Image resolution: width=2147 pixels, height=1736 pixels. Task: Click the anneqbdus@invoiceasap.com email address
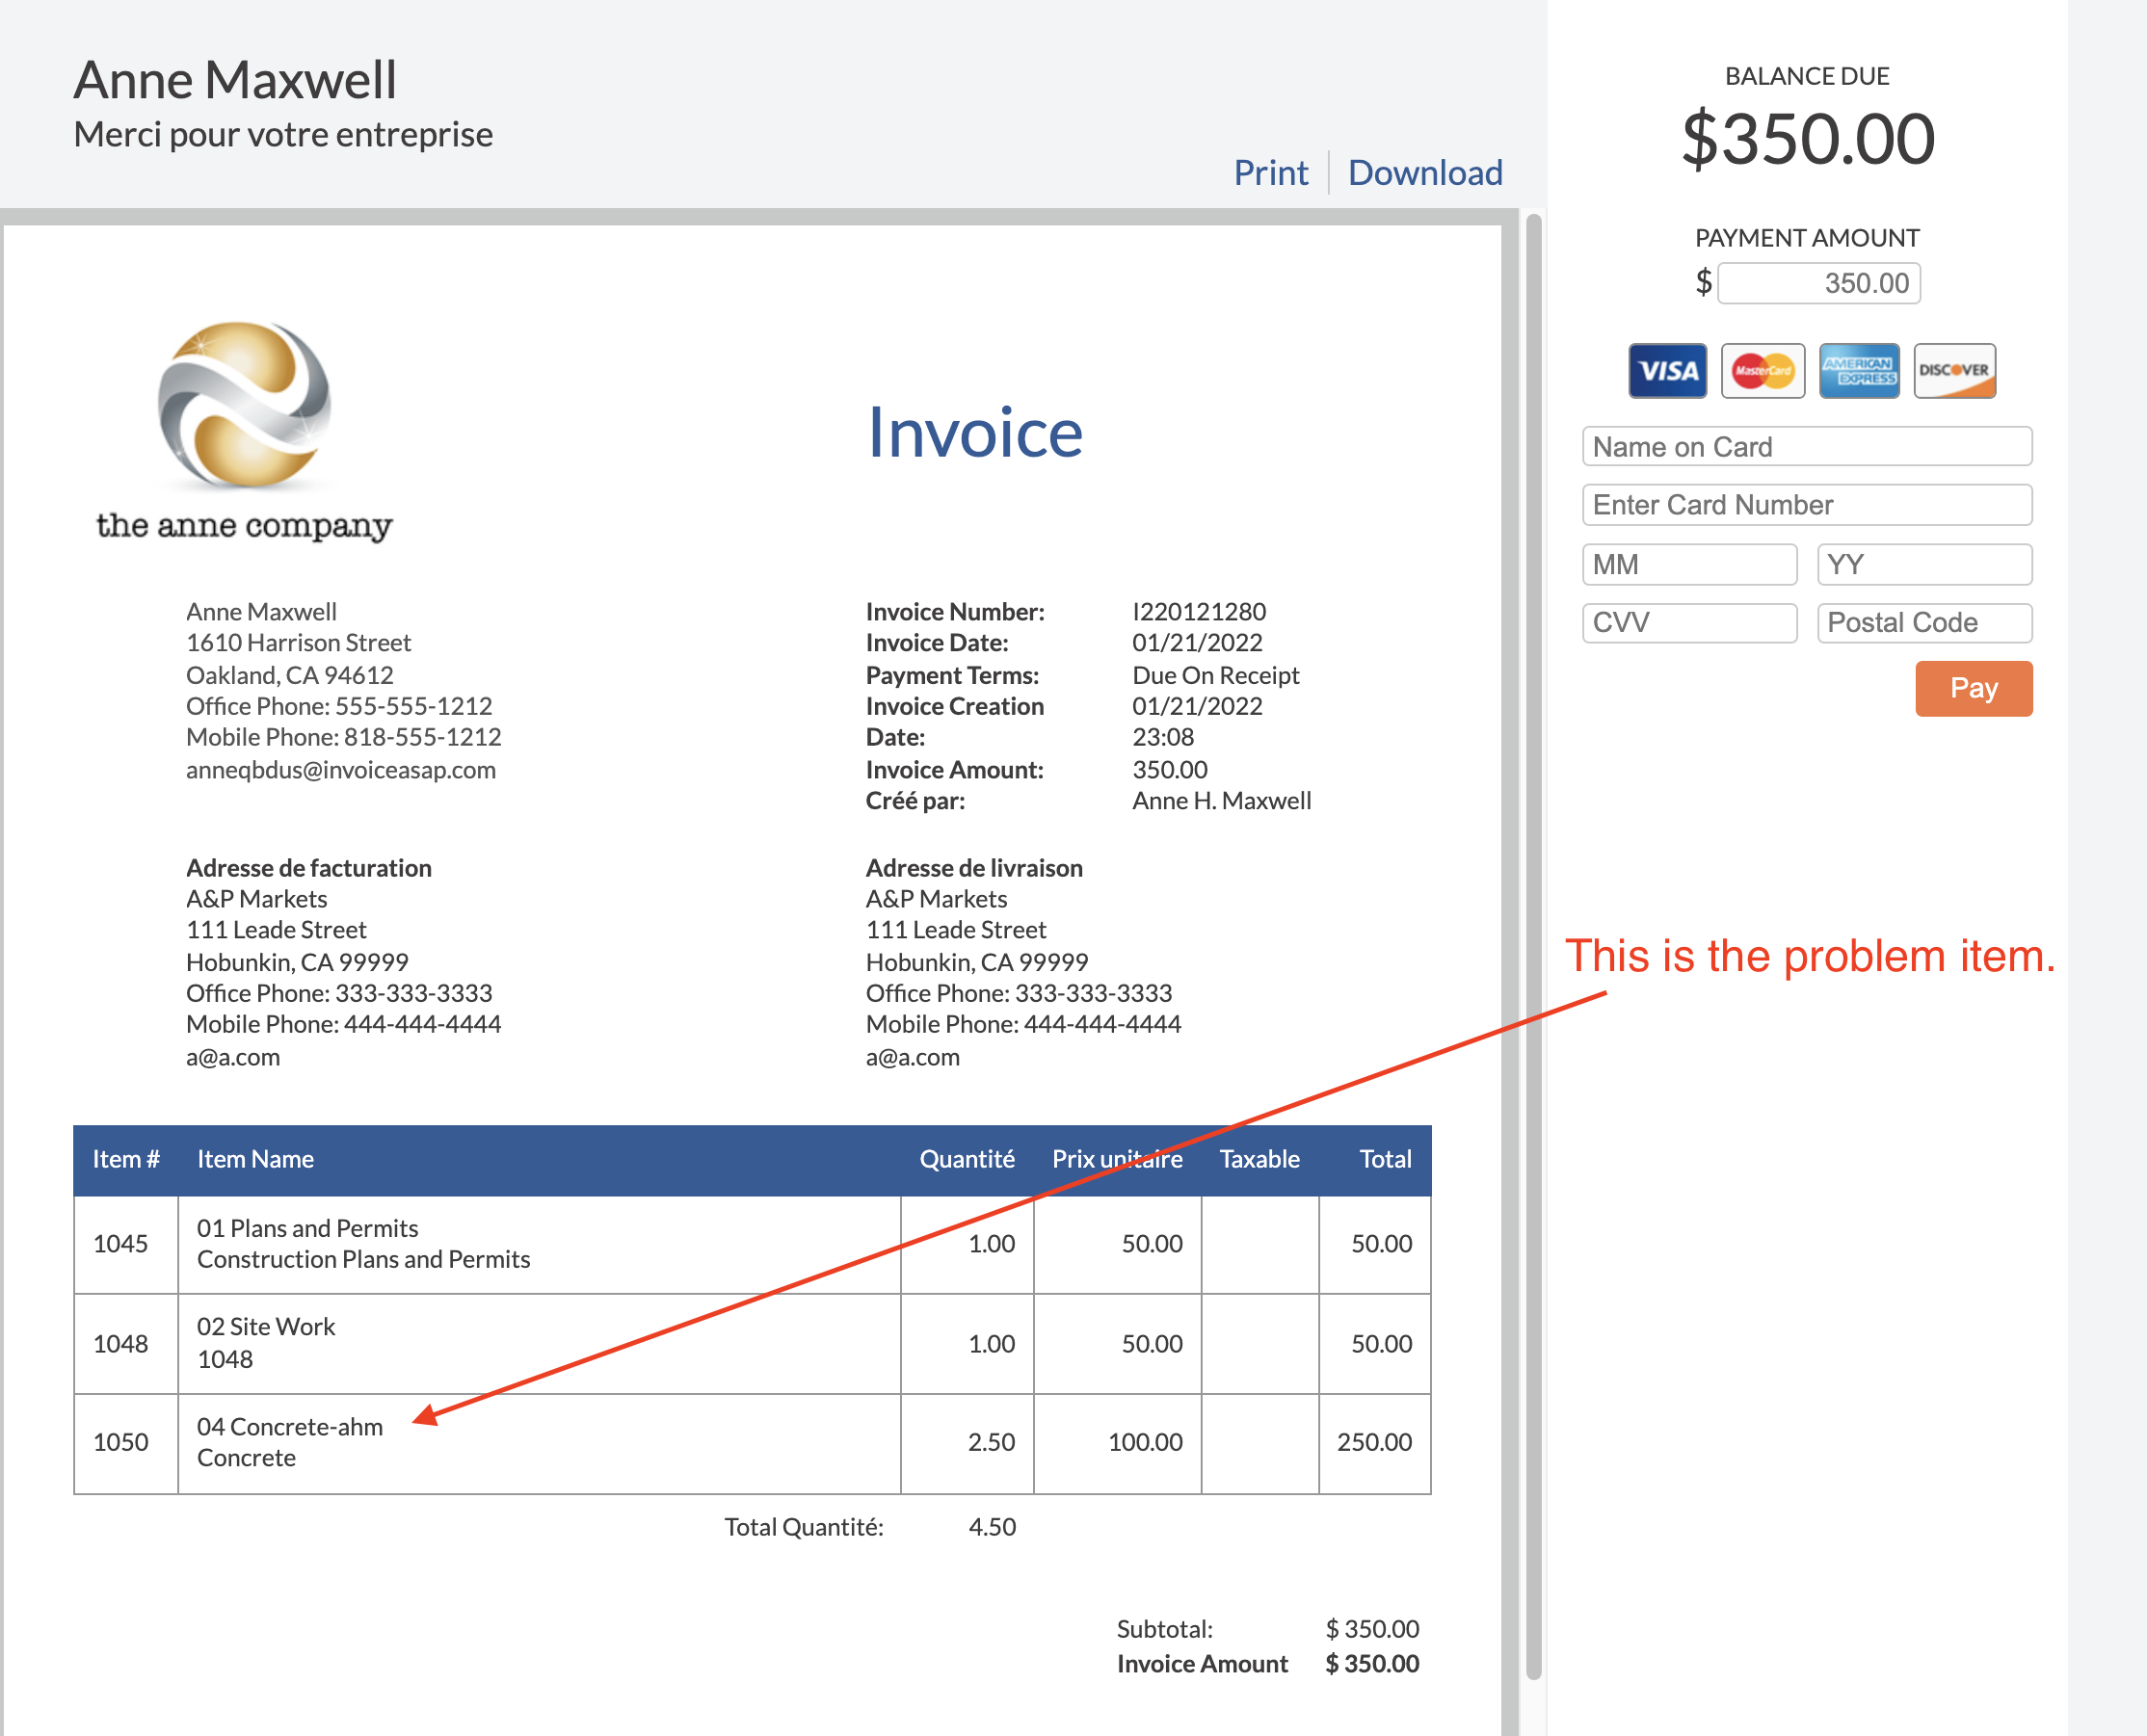[x=340, y=770]
